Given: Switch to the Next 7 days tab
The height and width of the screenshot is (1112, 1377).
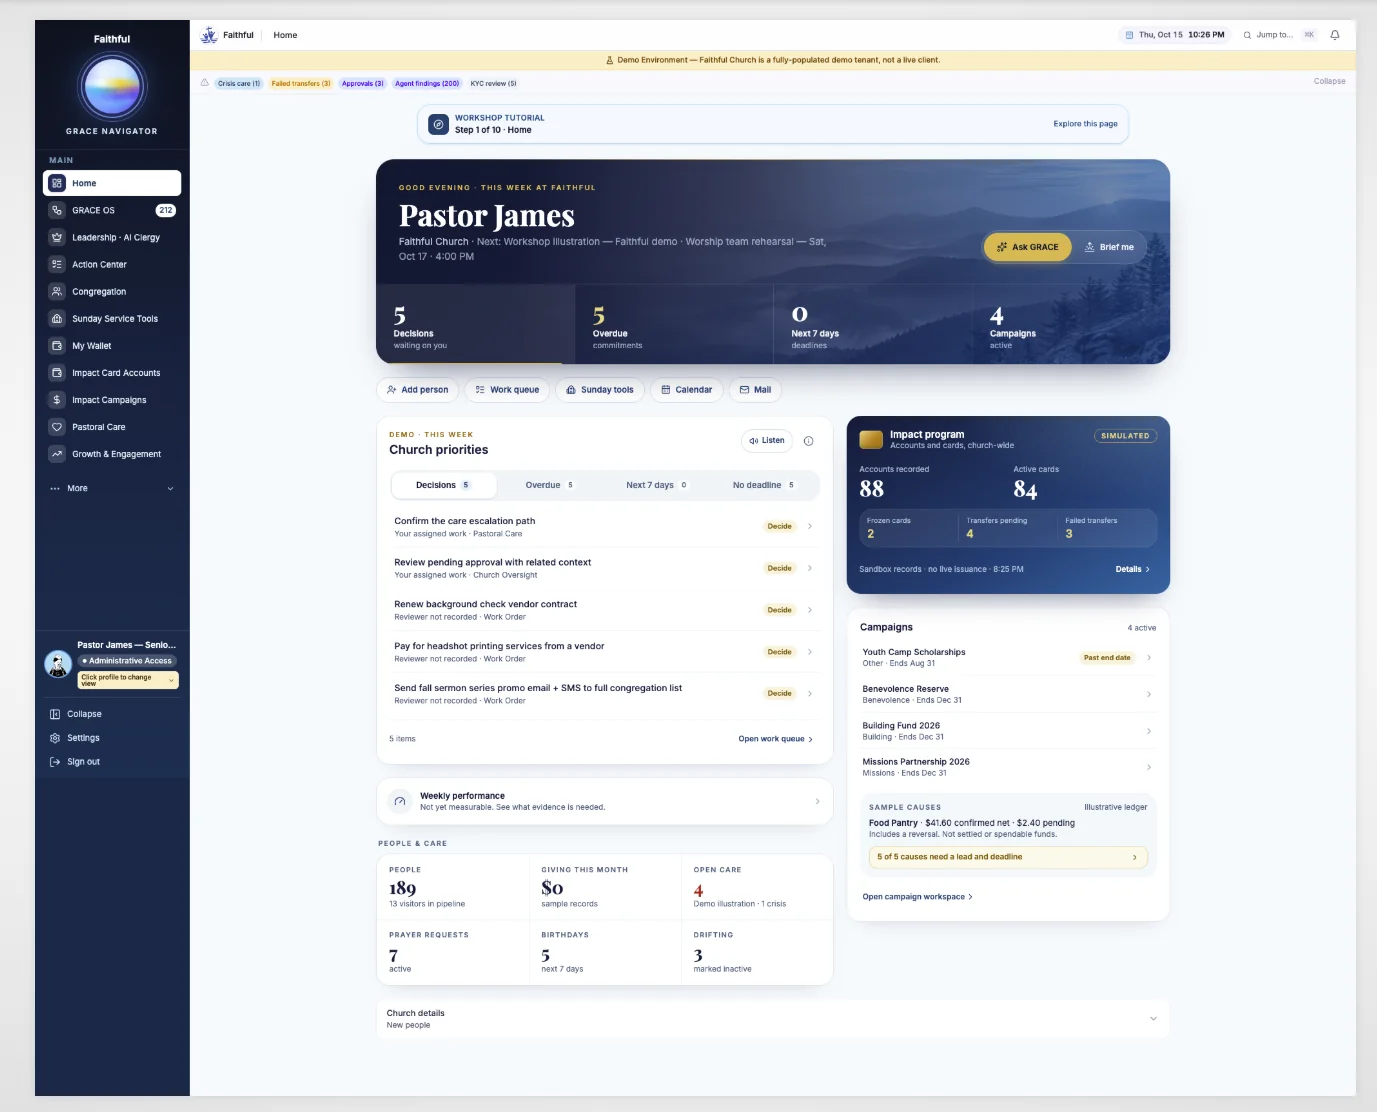Looking at the screenshot, I should [x=657, y=485].
